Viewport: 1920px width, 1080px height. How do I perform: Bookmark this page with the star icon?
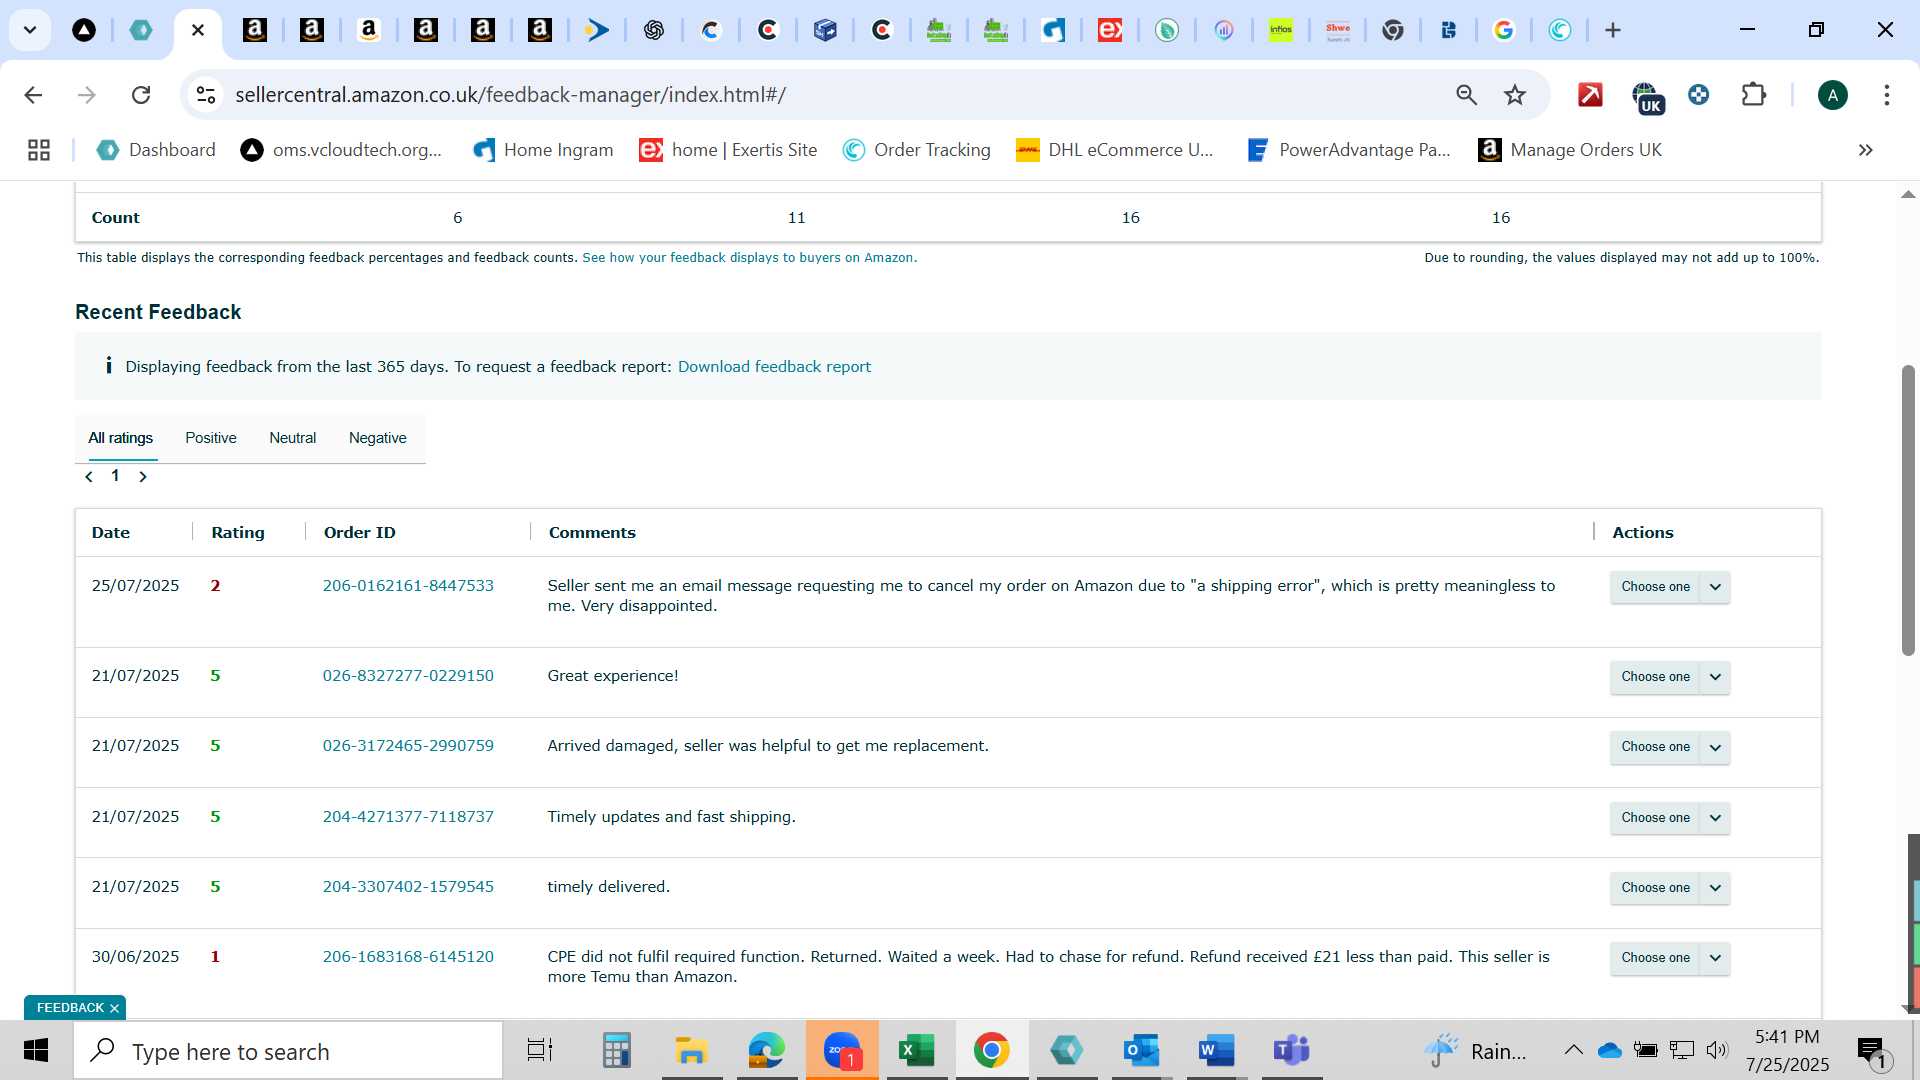coord(1515,95)
